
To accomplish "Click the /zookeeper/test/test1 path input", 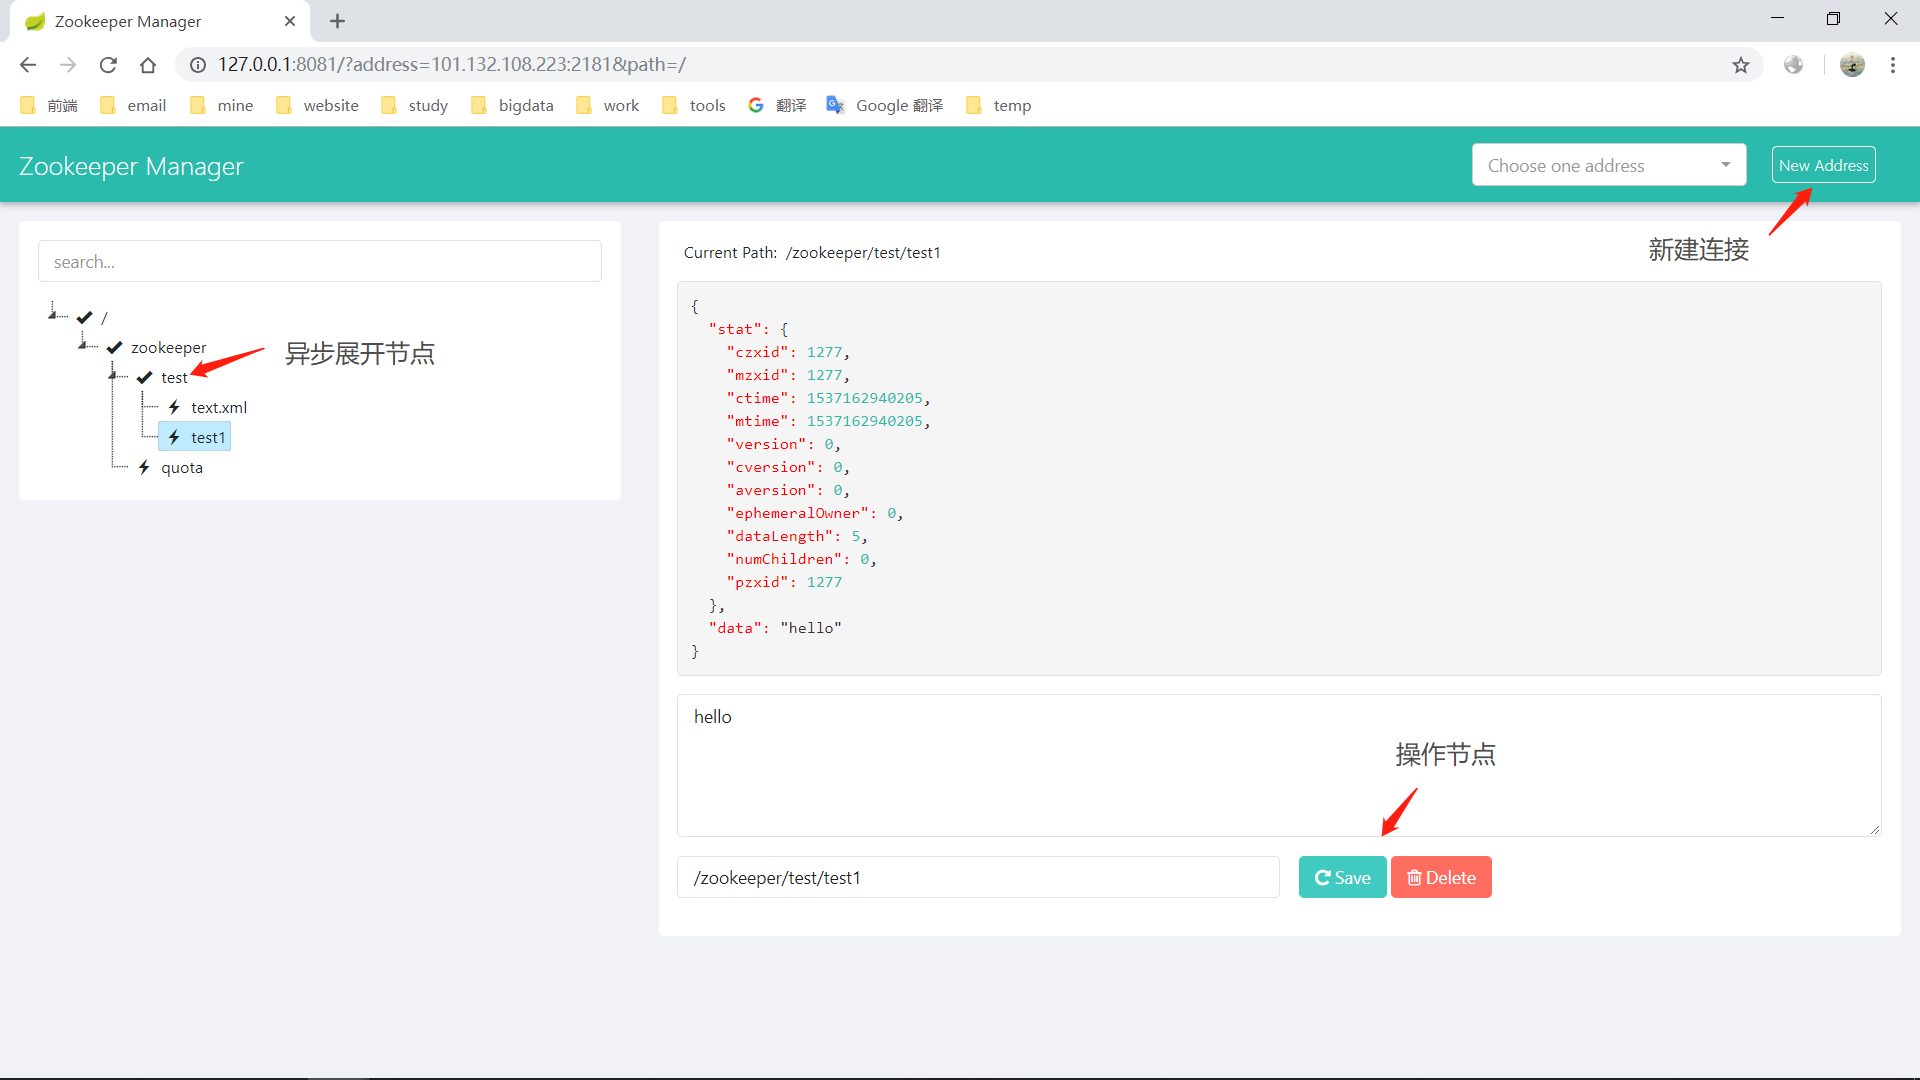I will (978, 877).
